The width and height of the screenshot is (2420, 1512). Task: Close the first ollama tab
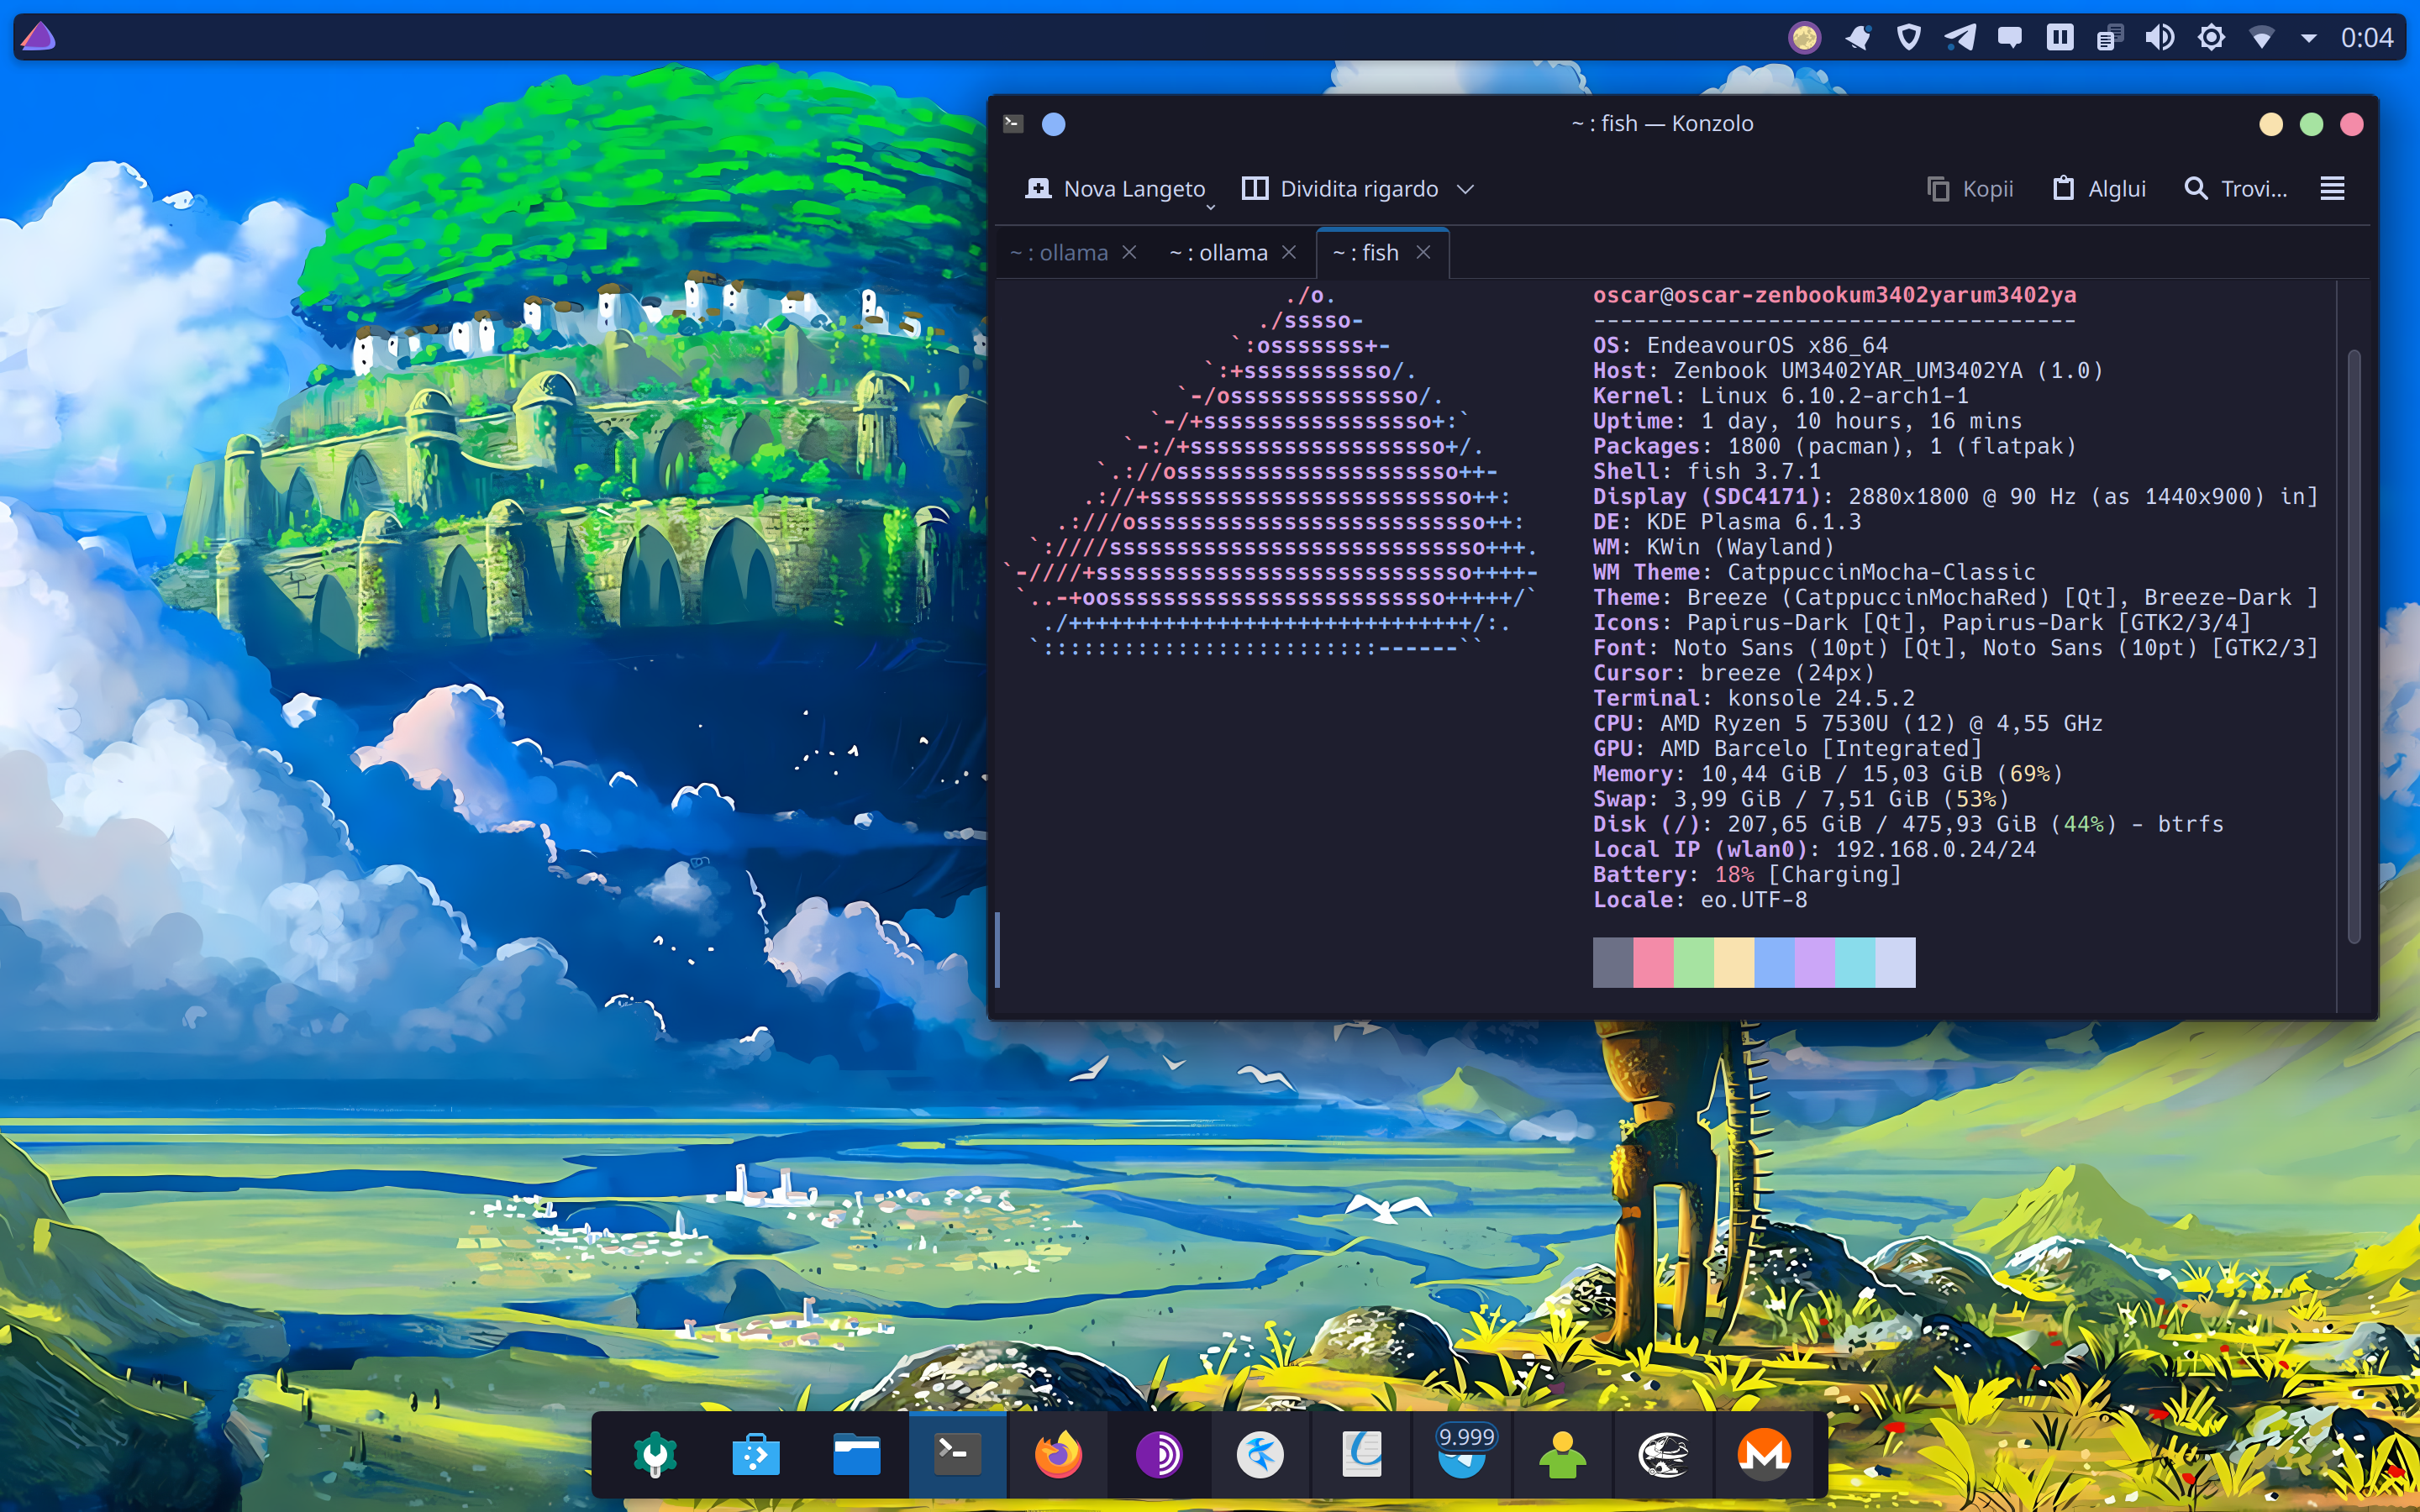(x=1129, y=252)
